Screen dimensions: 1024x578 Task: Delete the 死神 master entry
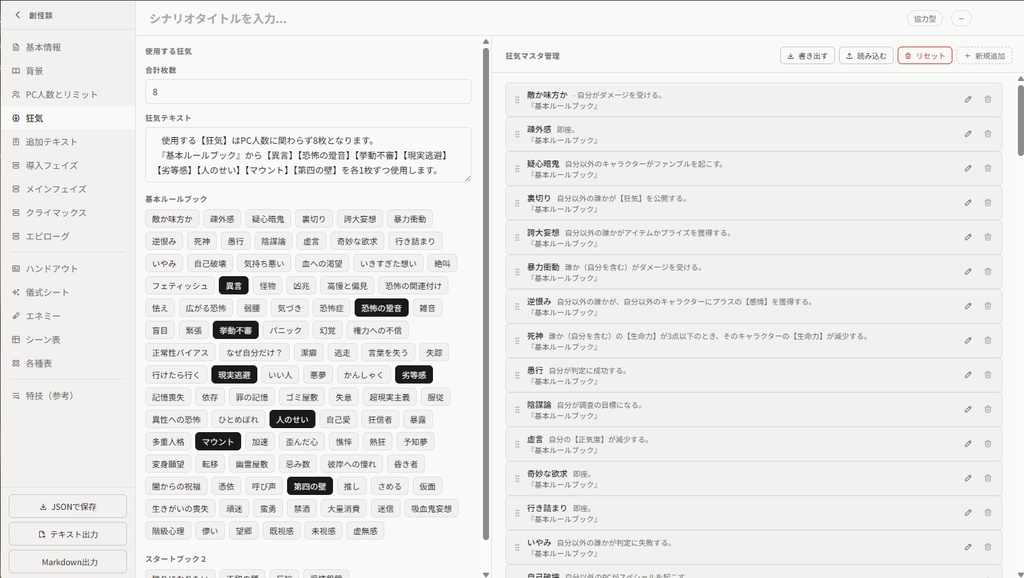click(x=987, y=340)
